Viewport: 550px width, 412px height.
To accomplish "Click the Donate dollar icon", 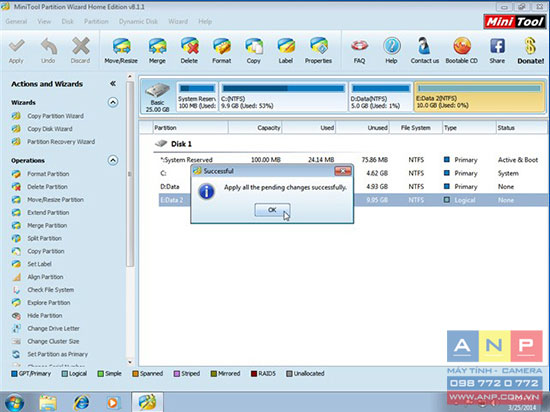I will point(531,51).
